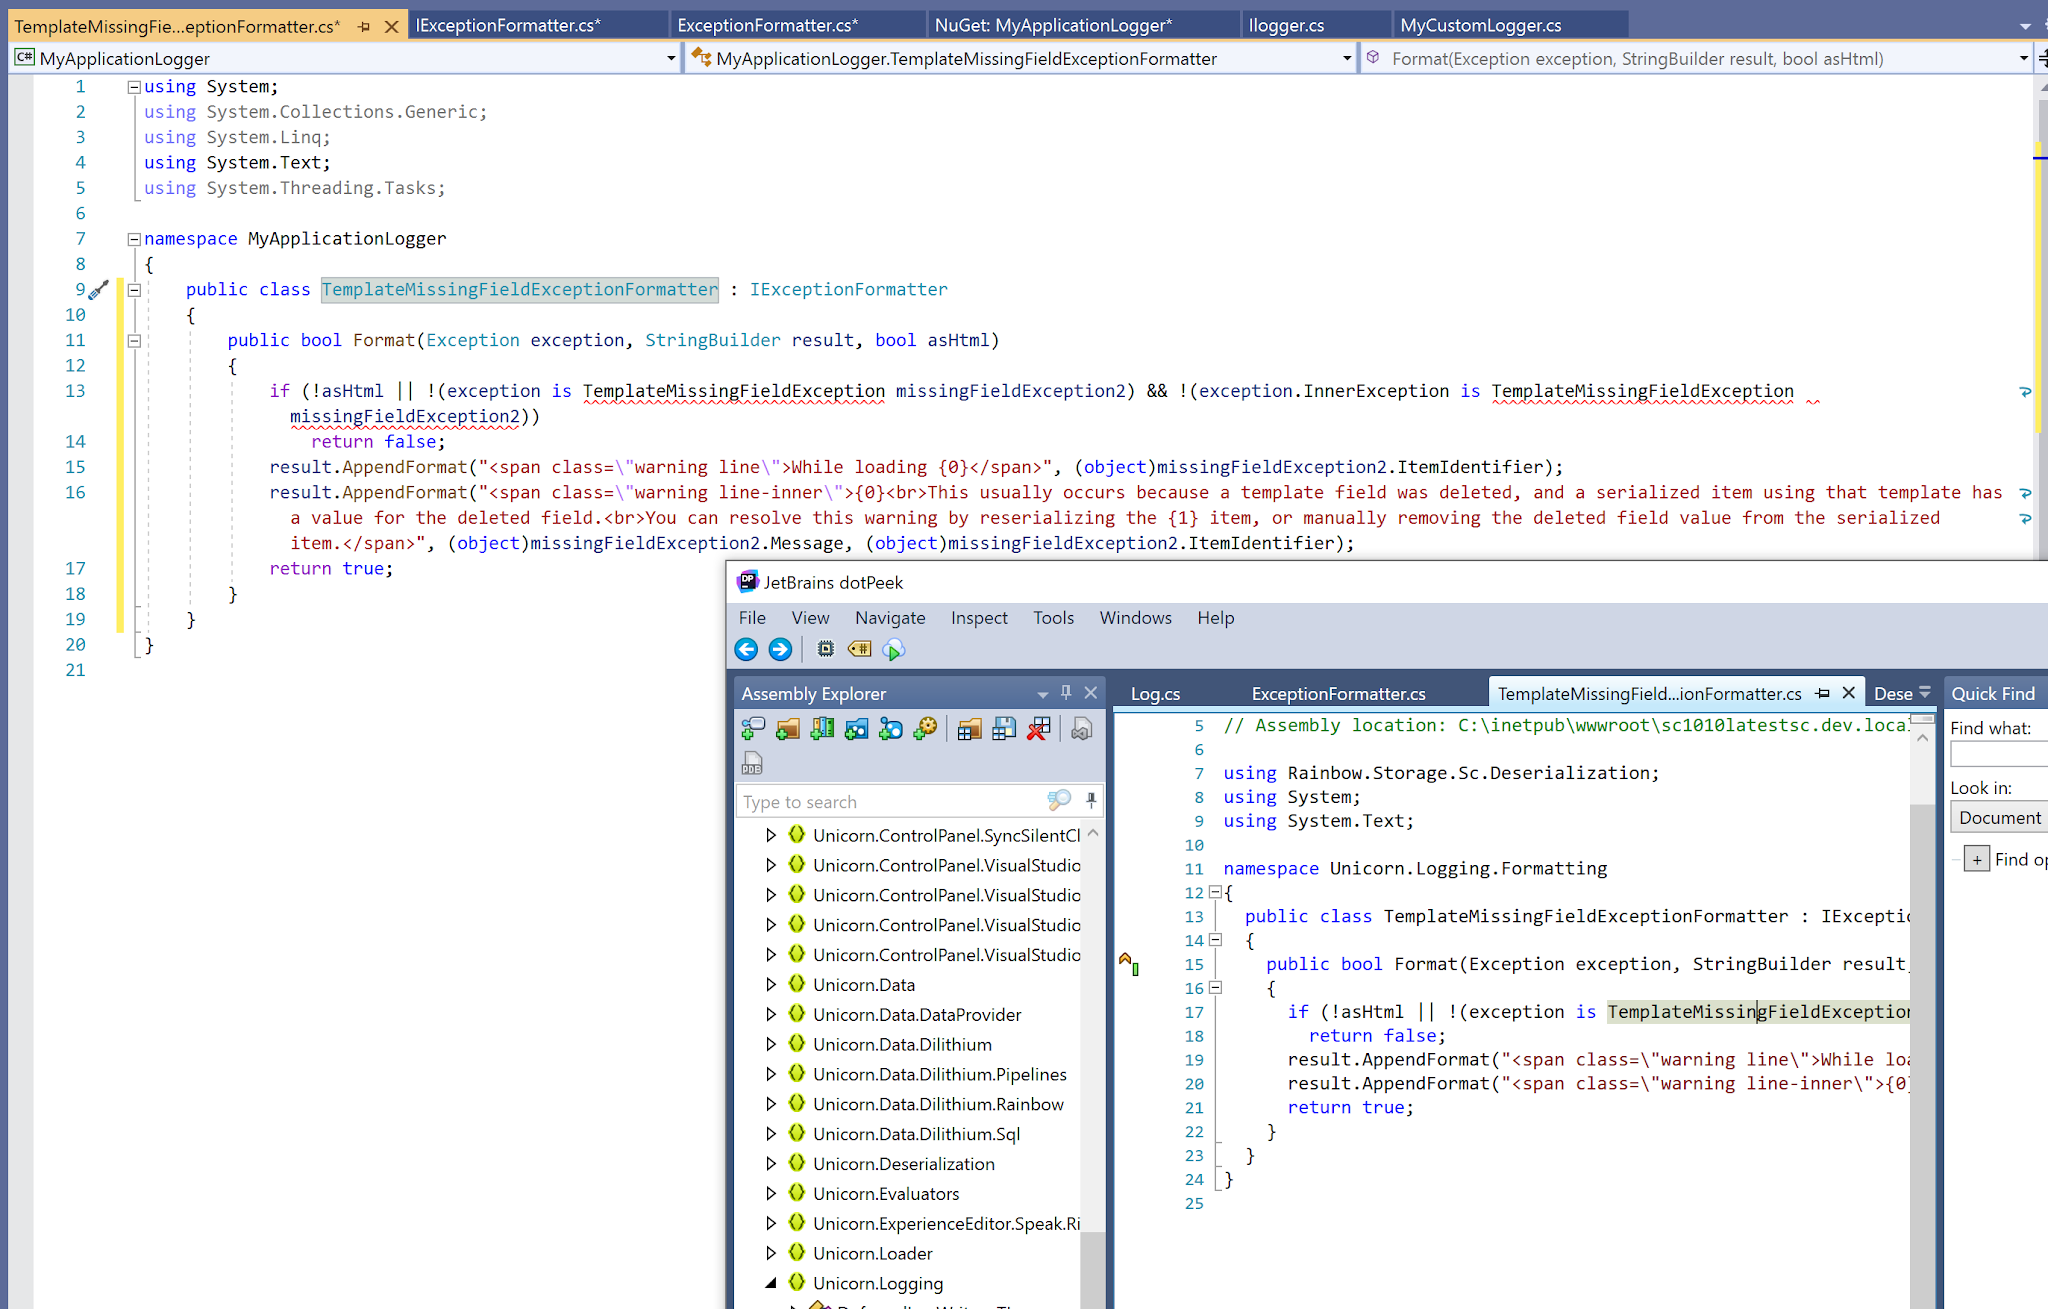The image size is (2048, 1309).
Task: Toggle pin next to Assembly Explorer search
Action: coord(1091,800)
